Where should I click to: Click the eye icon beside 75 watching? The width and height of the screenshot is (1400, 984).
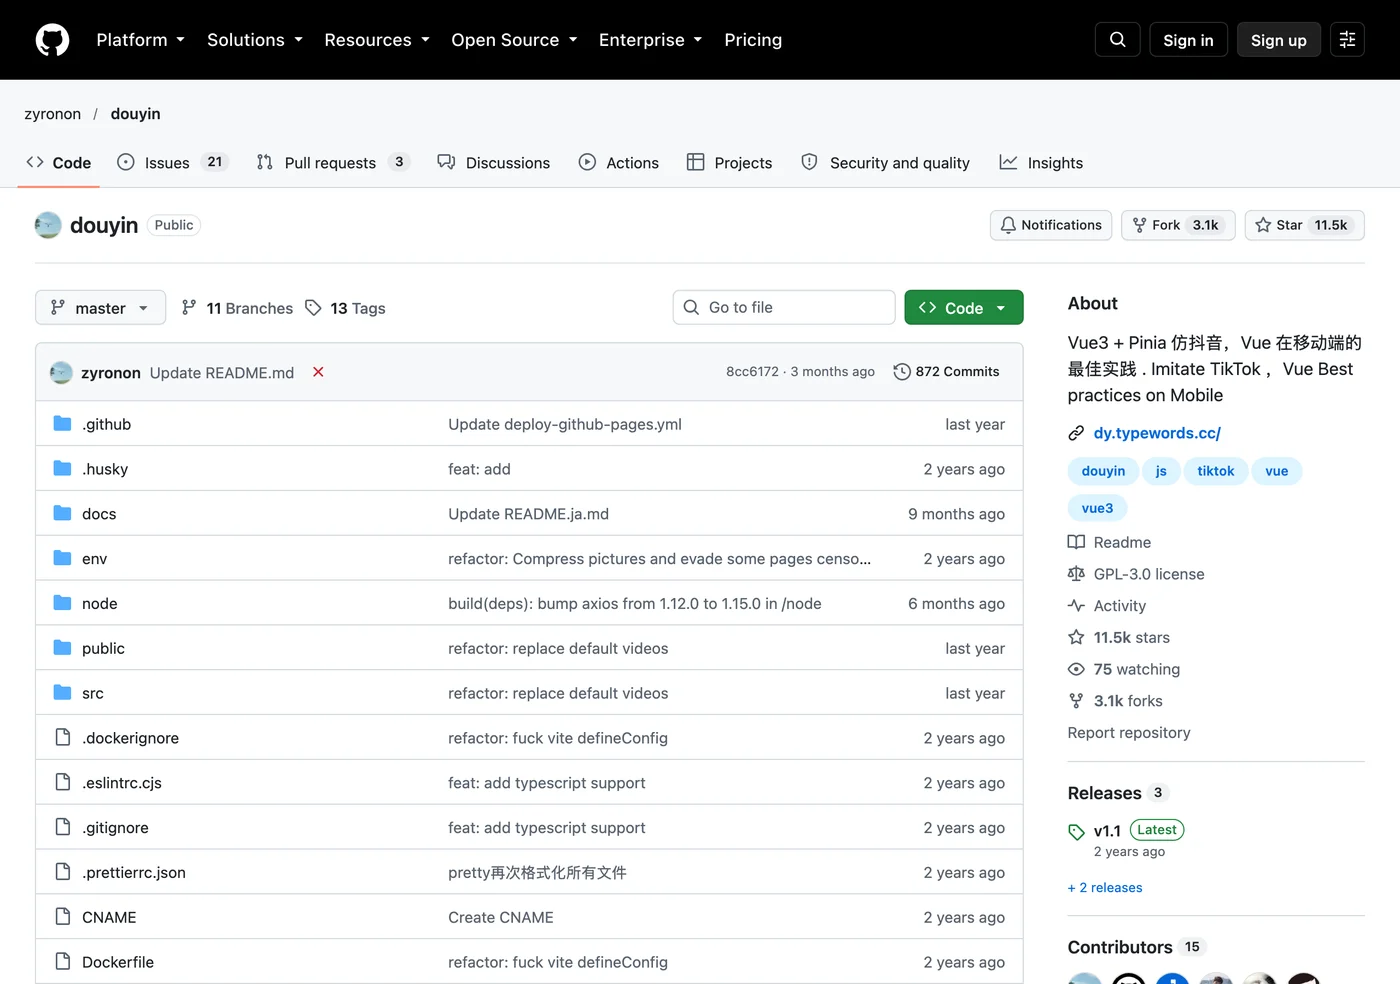click(1076, 669)
